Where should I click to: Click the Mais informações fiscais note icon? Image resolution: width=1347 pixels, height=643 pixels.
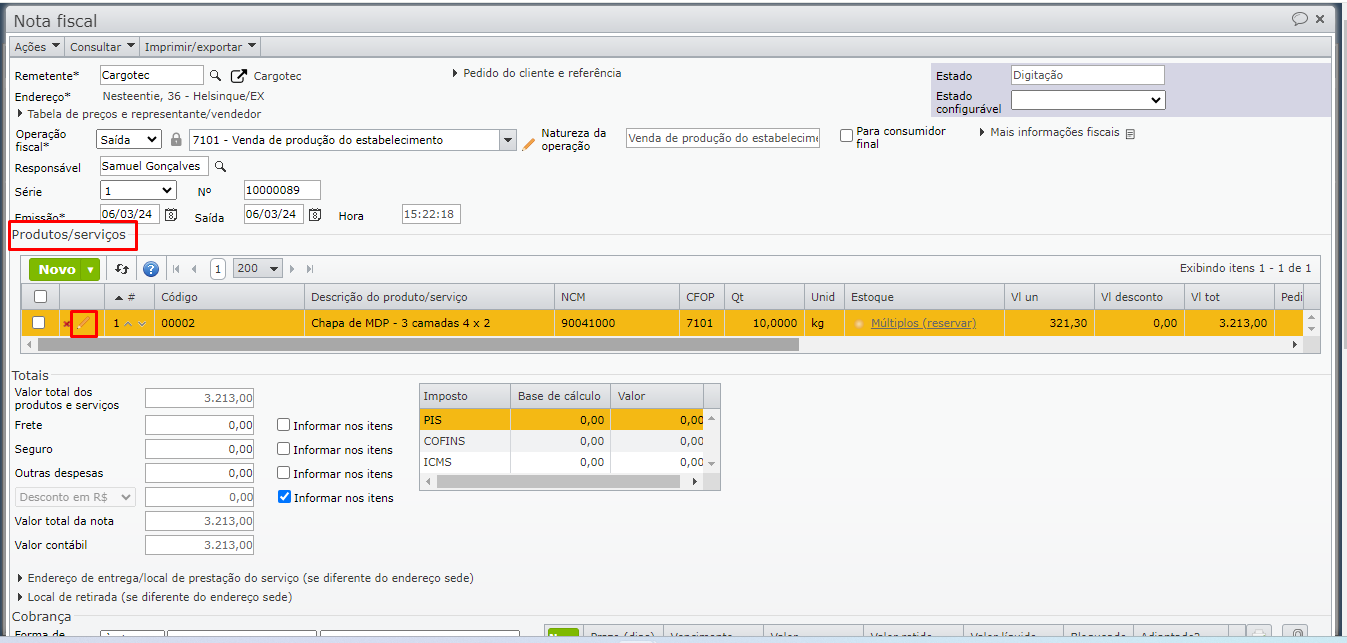1130,133
